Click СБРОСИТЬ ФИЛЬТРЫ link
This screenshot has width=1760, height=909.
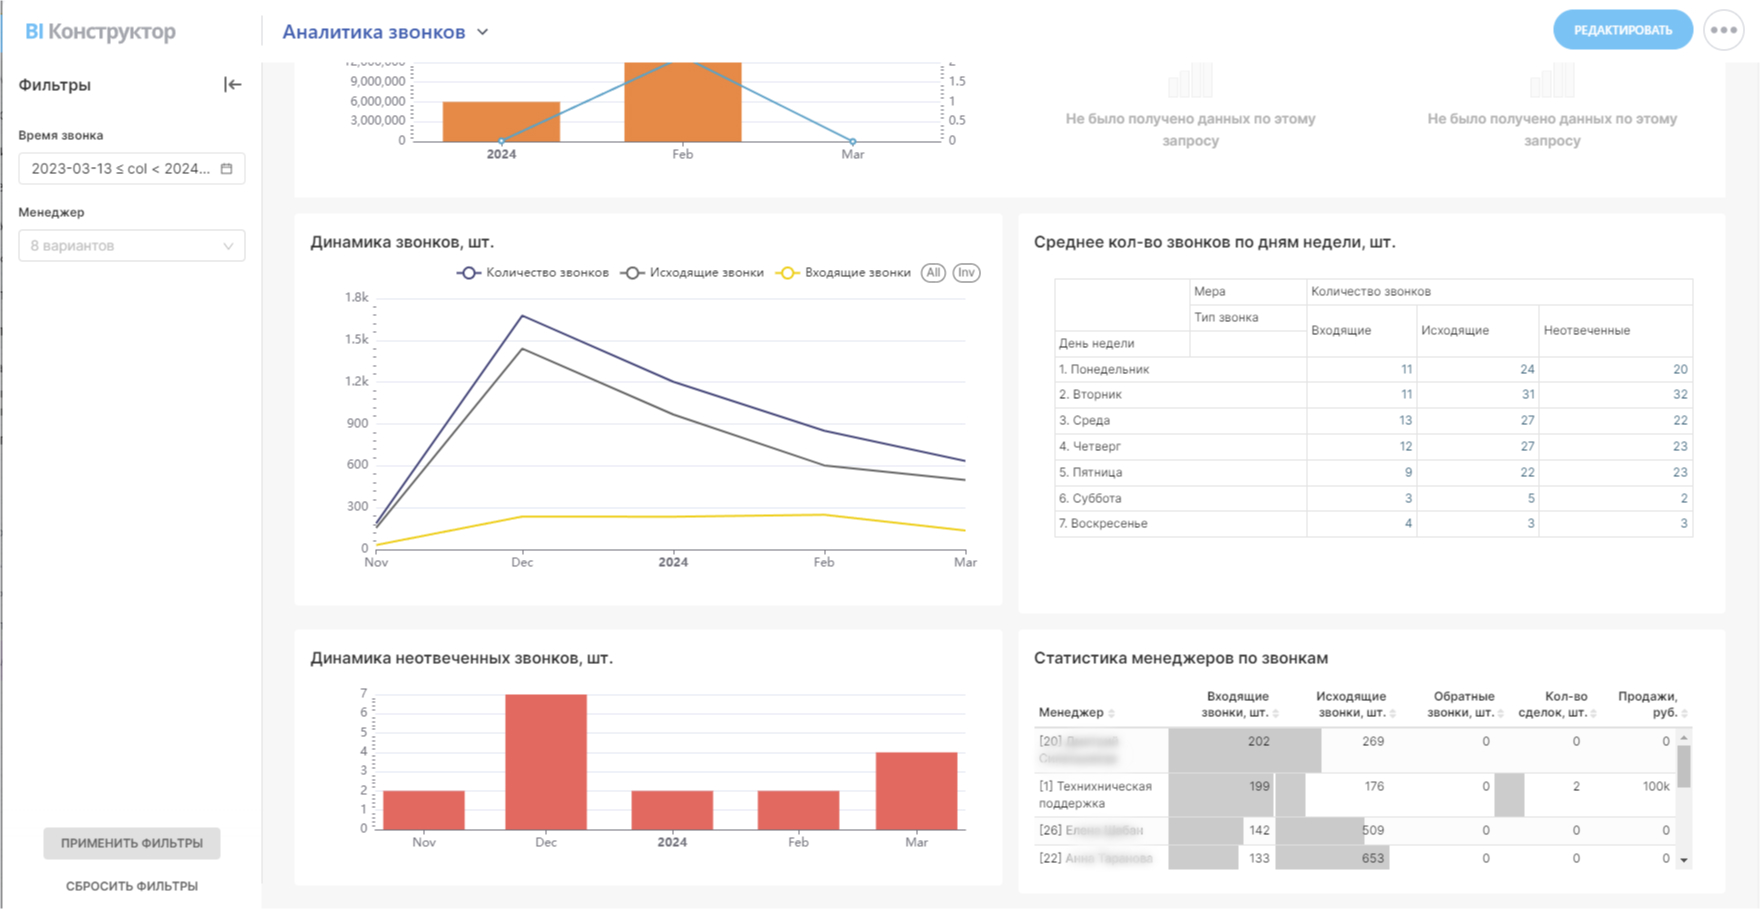132,886
